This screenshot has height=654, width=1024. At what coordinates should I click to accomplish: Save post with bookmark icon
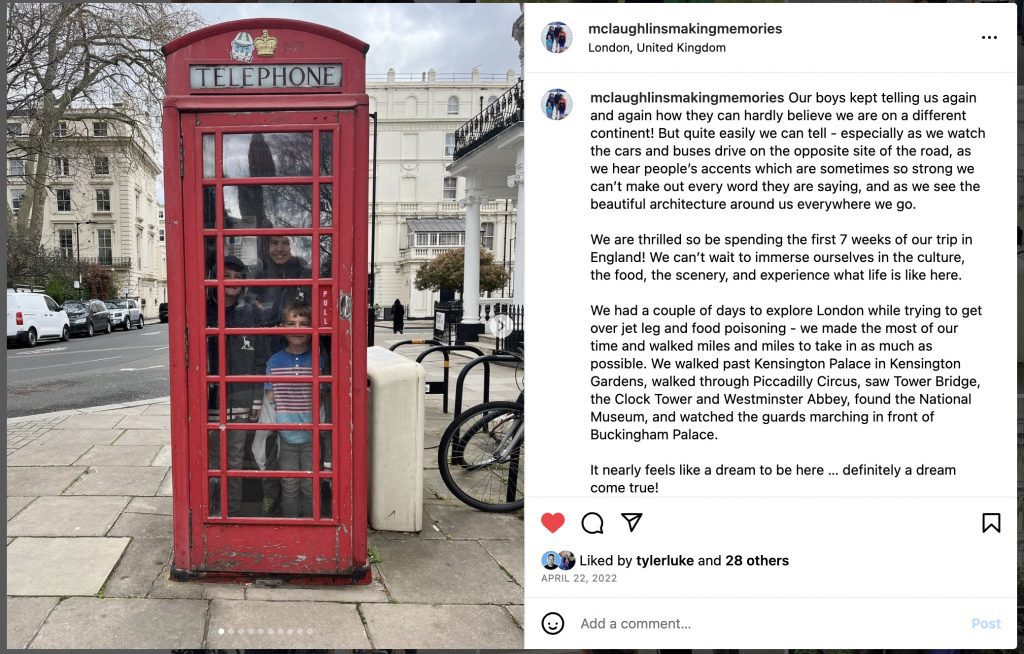tap(991, 523)
